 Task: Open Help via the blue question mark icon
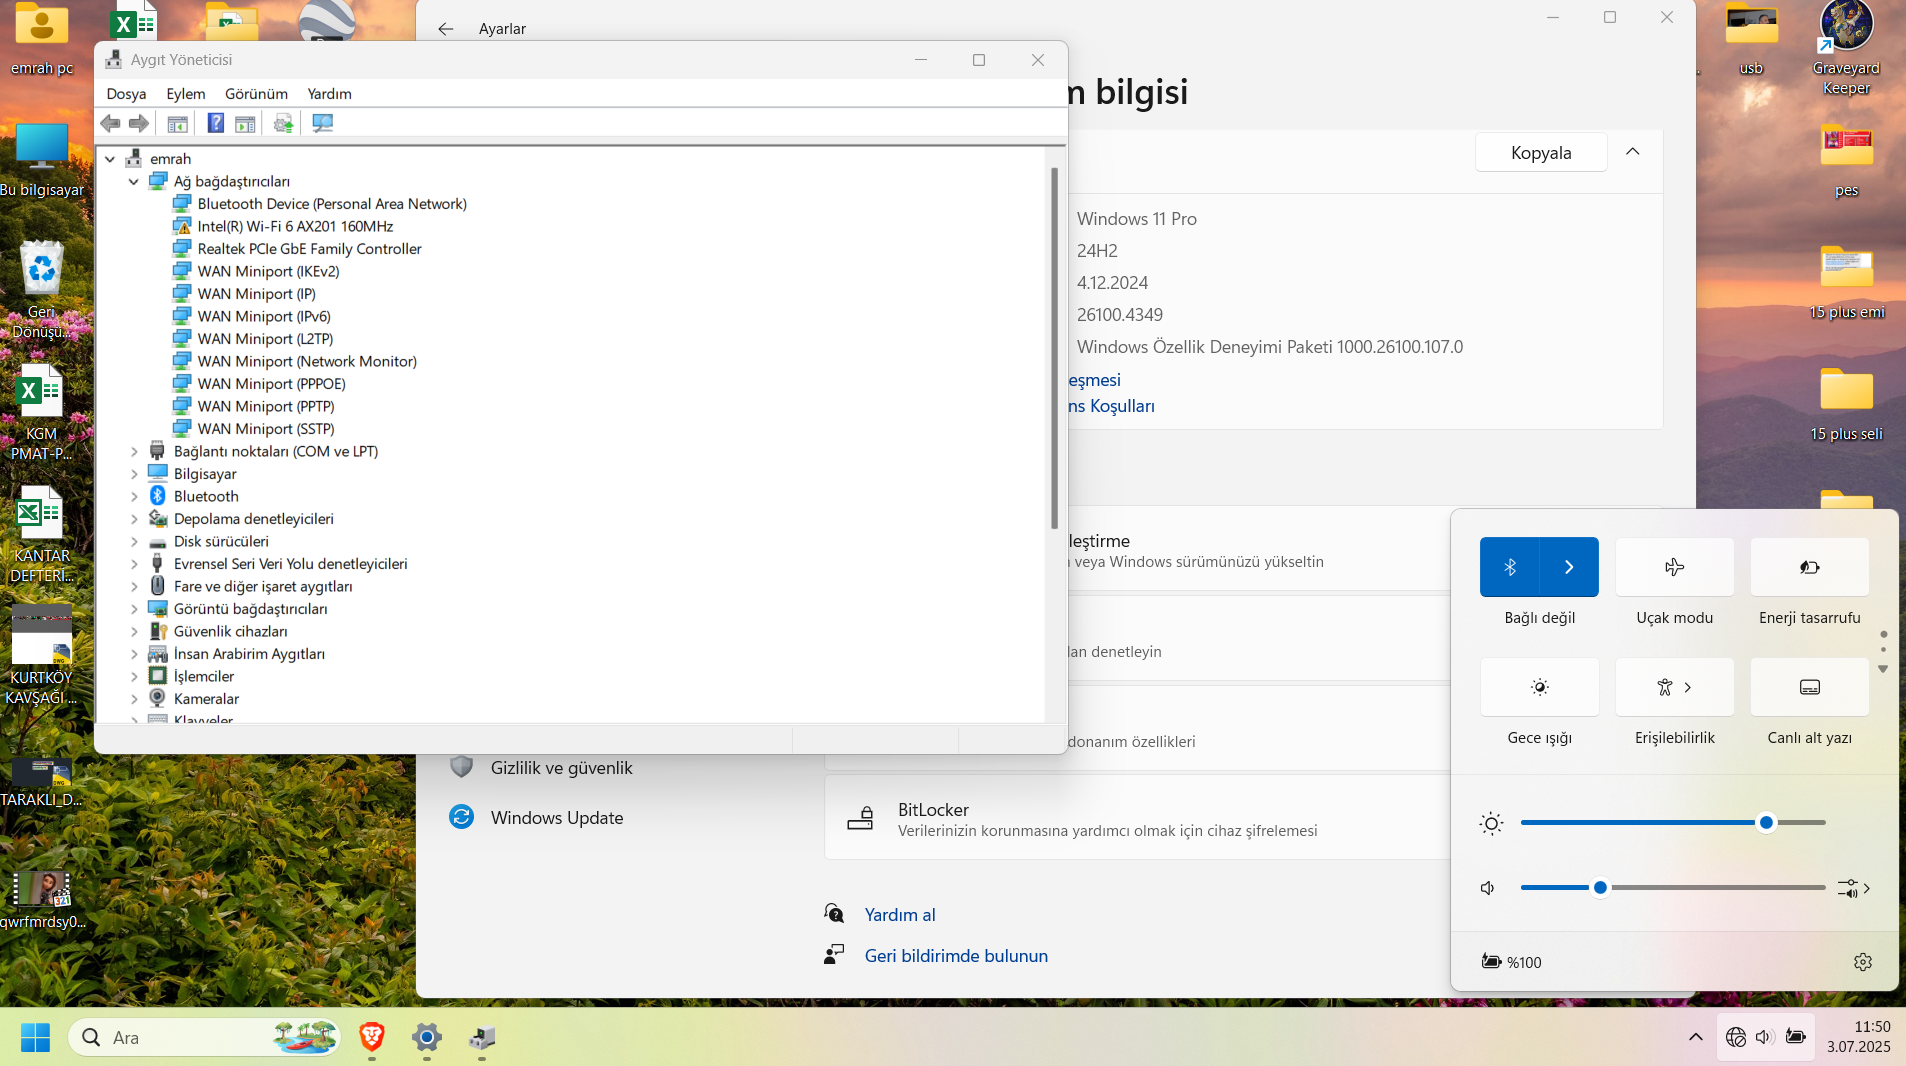coord(215,123)
